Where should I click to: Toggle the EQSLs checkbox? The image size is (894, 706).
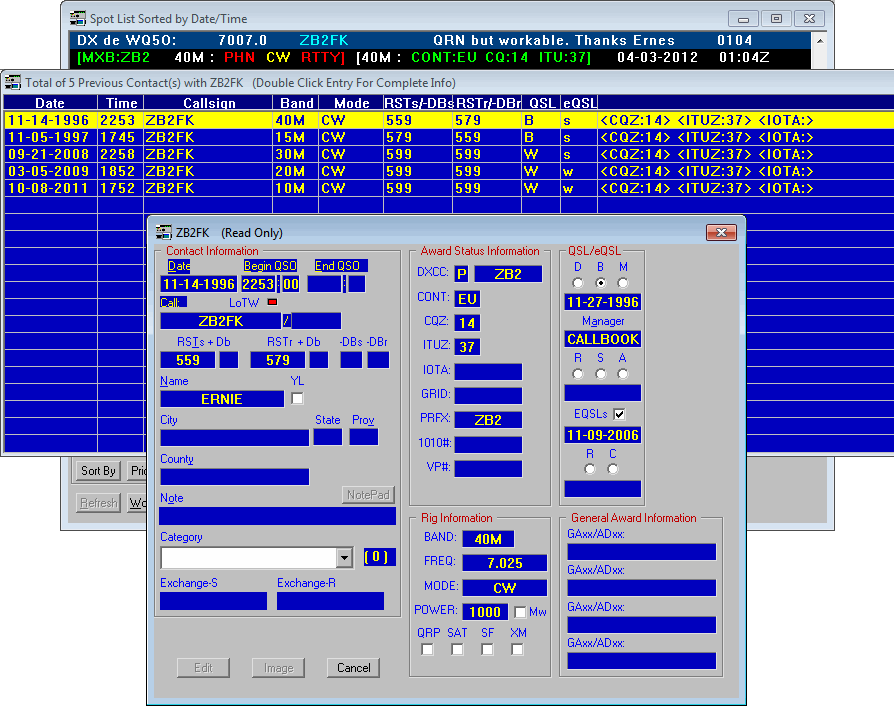pos(619,414)
